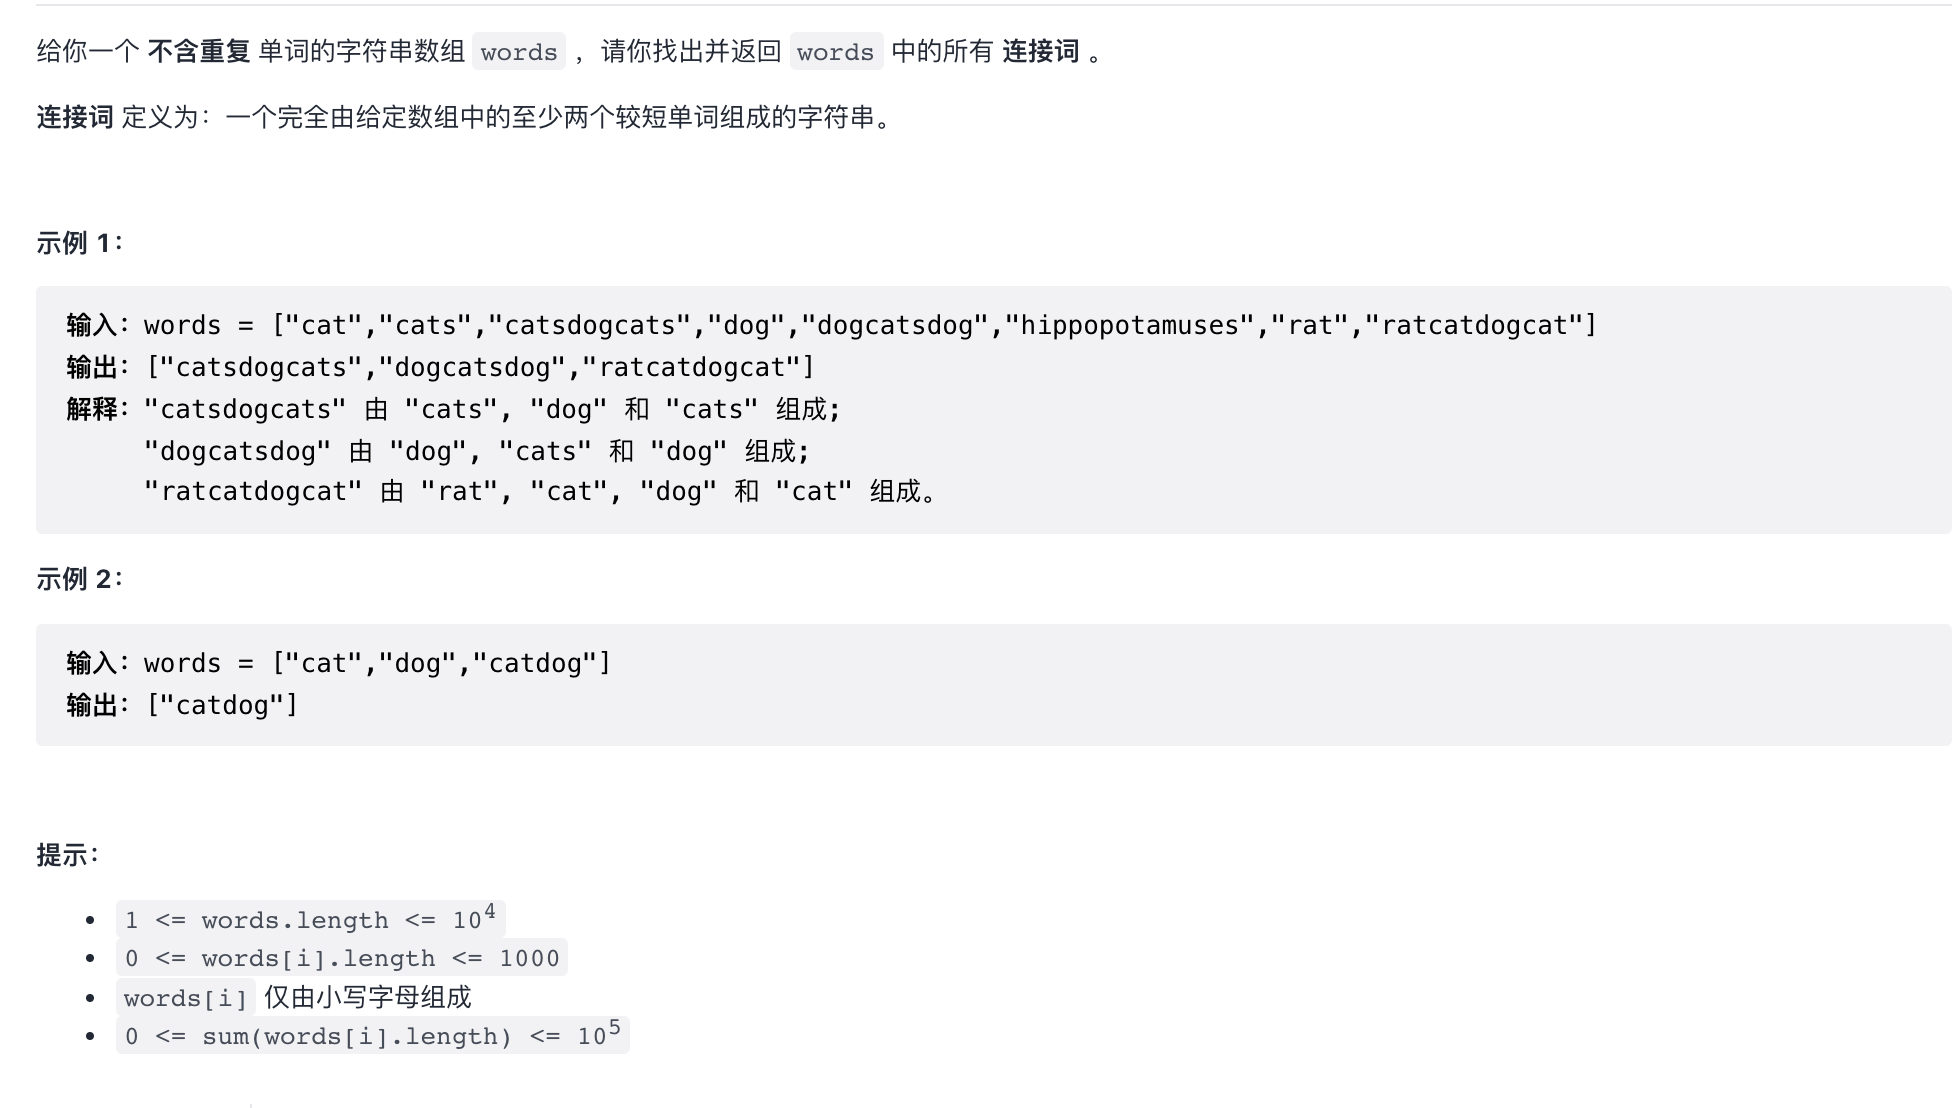This screenshot has width=1956, height=1108.
Task: Click the "dogcatsdog" explanation line
Action: click(x=476, y=452)
